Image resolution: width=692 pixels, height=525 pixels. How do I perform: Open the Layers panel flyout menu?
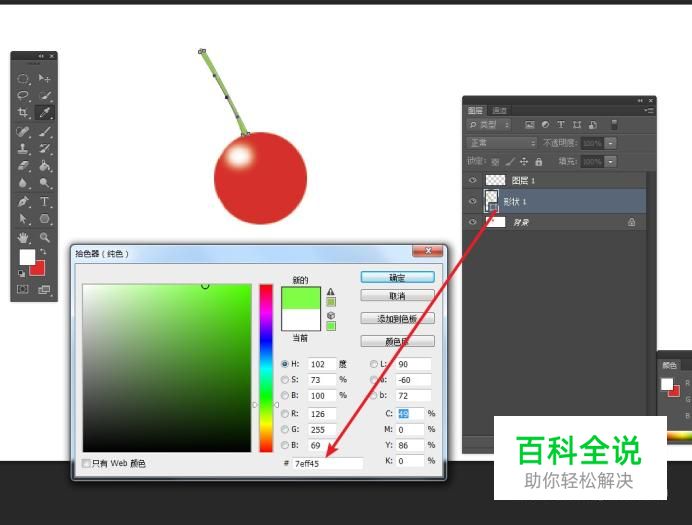[649, 110]
